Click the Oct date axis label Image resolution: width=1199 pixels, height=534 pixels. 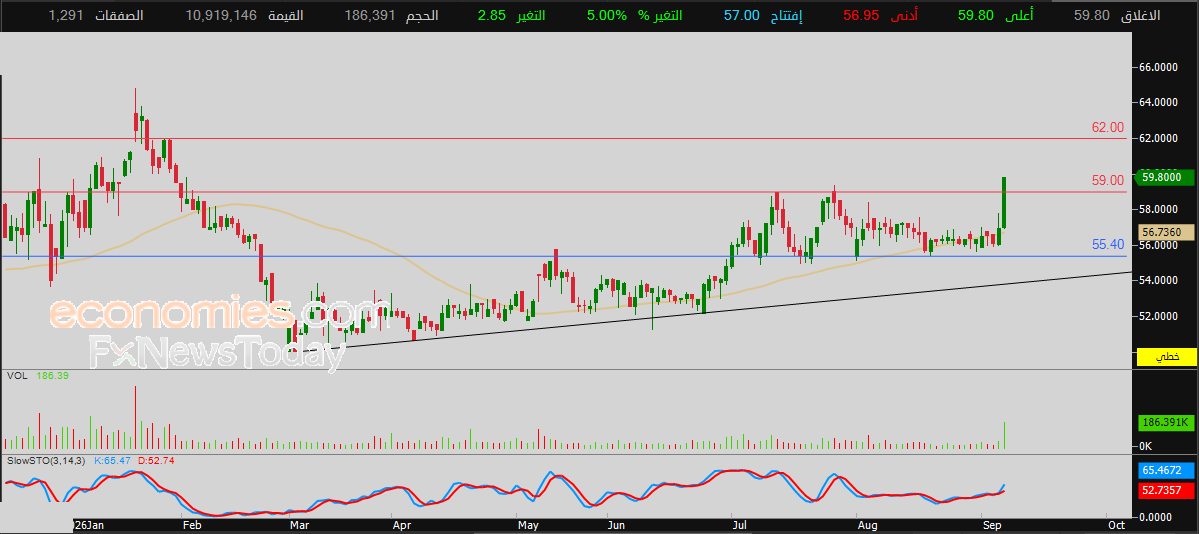coord(1116,526)
